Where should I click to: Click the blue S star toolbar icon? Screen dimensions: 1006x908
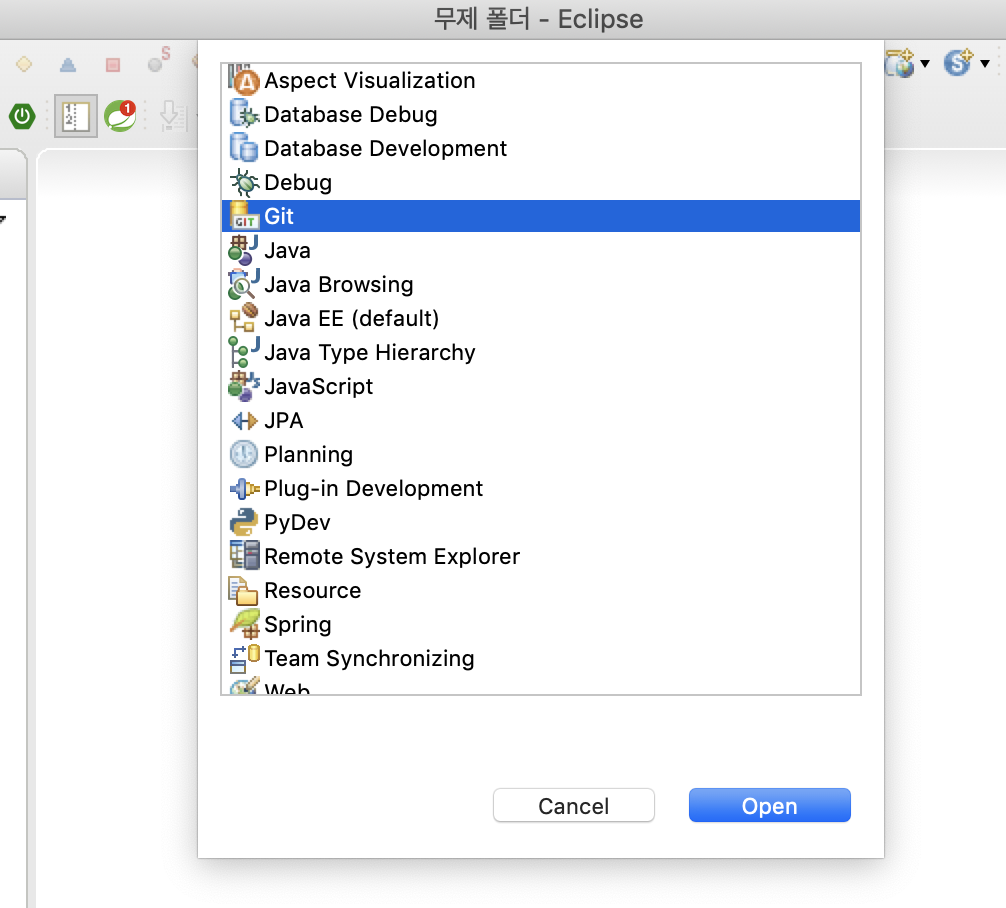959,63
